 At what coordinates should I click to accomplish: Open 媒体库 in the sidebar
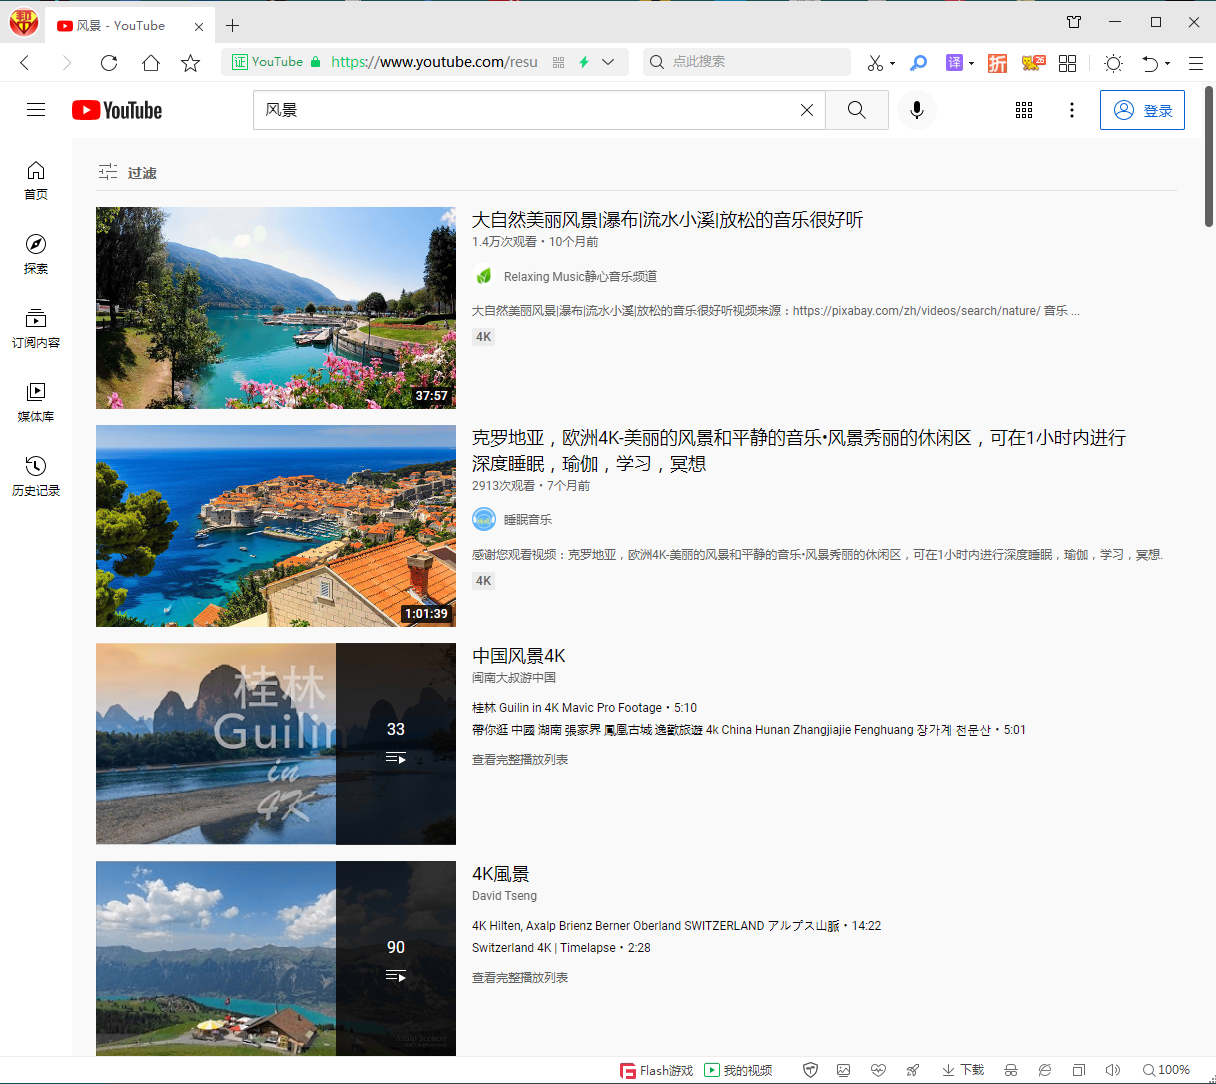point(36,402)
